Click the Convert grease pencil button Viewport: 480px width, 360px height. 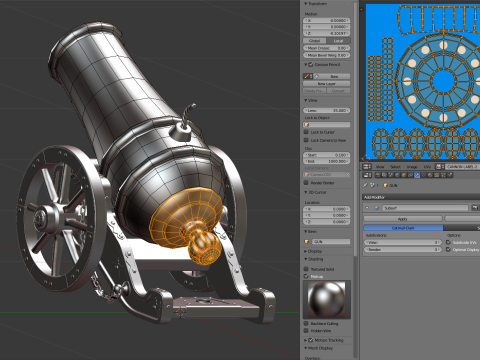pyautogui.click(x=338, y=91)
